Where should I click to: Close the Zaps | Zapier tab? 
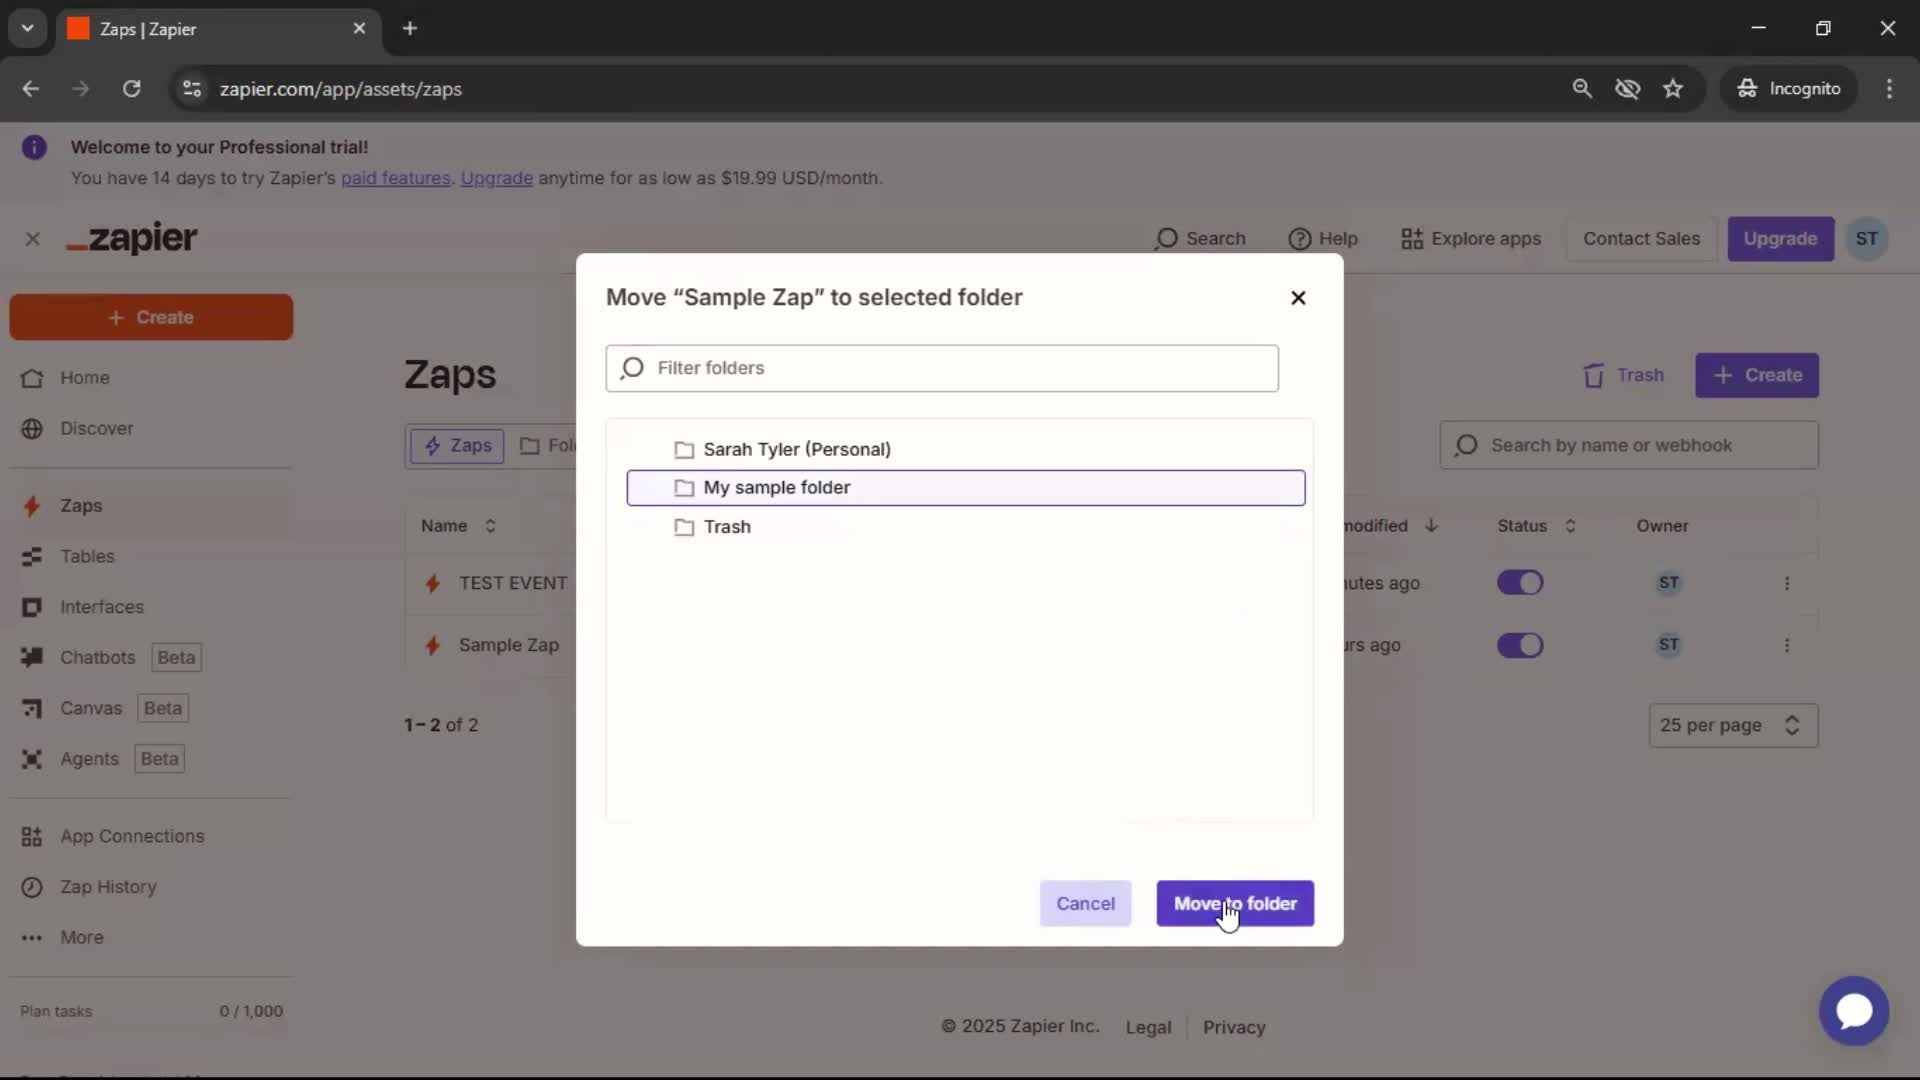click(x=359, y=29)
